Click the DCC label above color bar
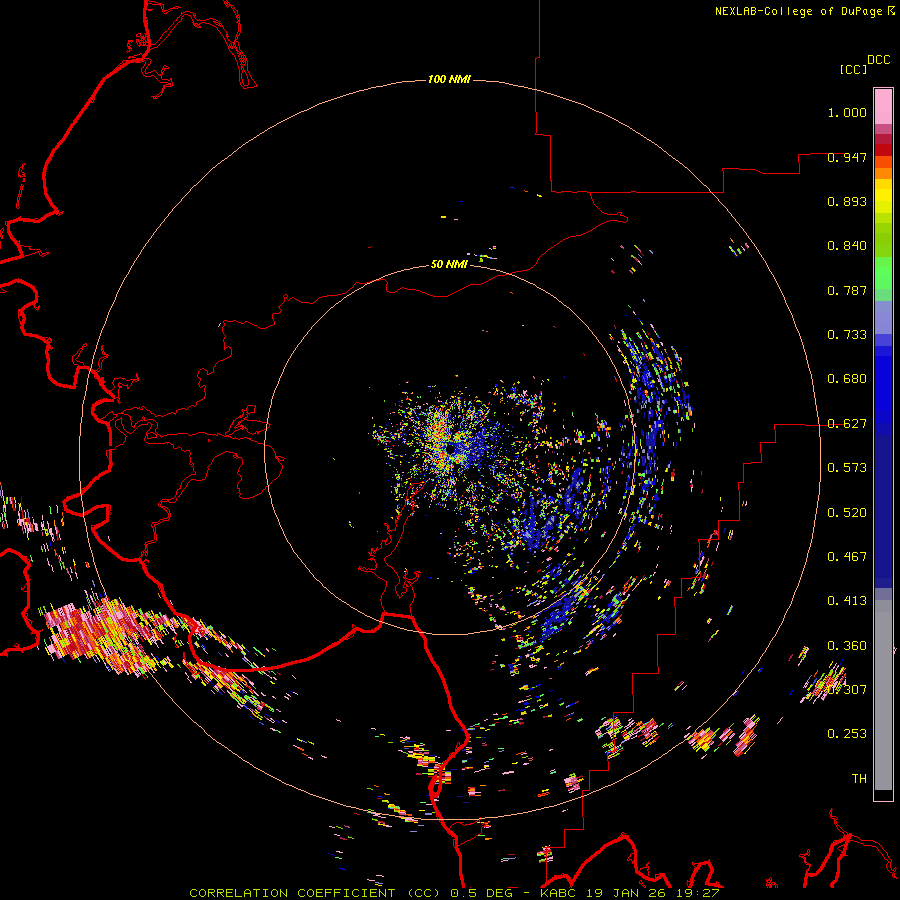Screen dimensions: 900x900 pos(878,60)
